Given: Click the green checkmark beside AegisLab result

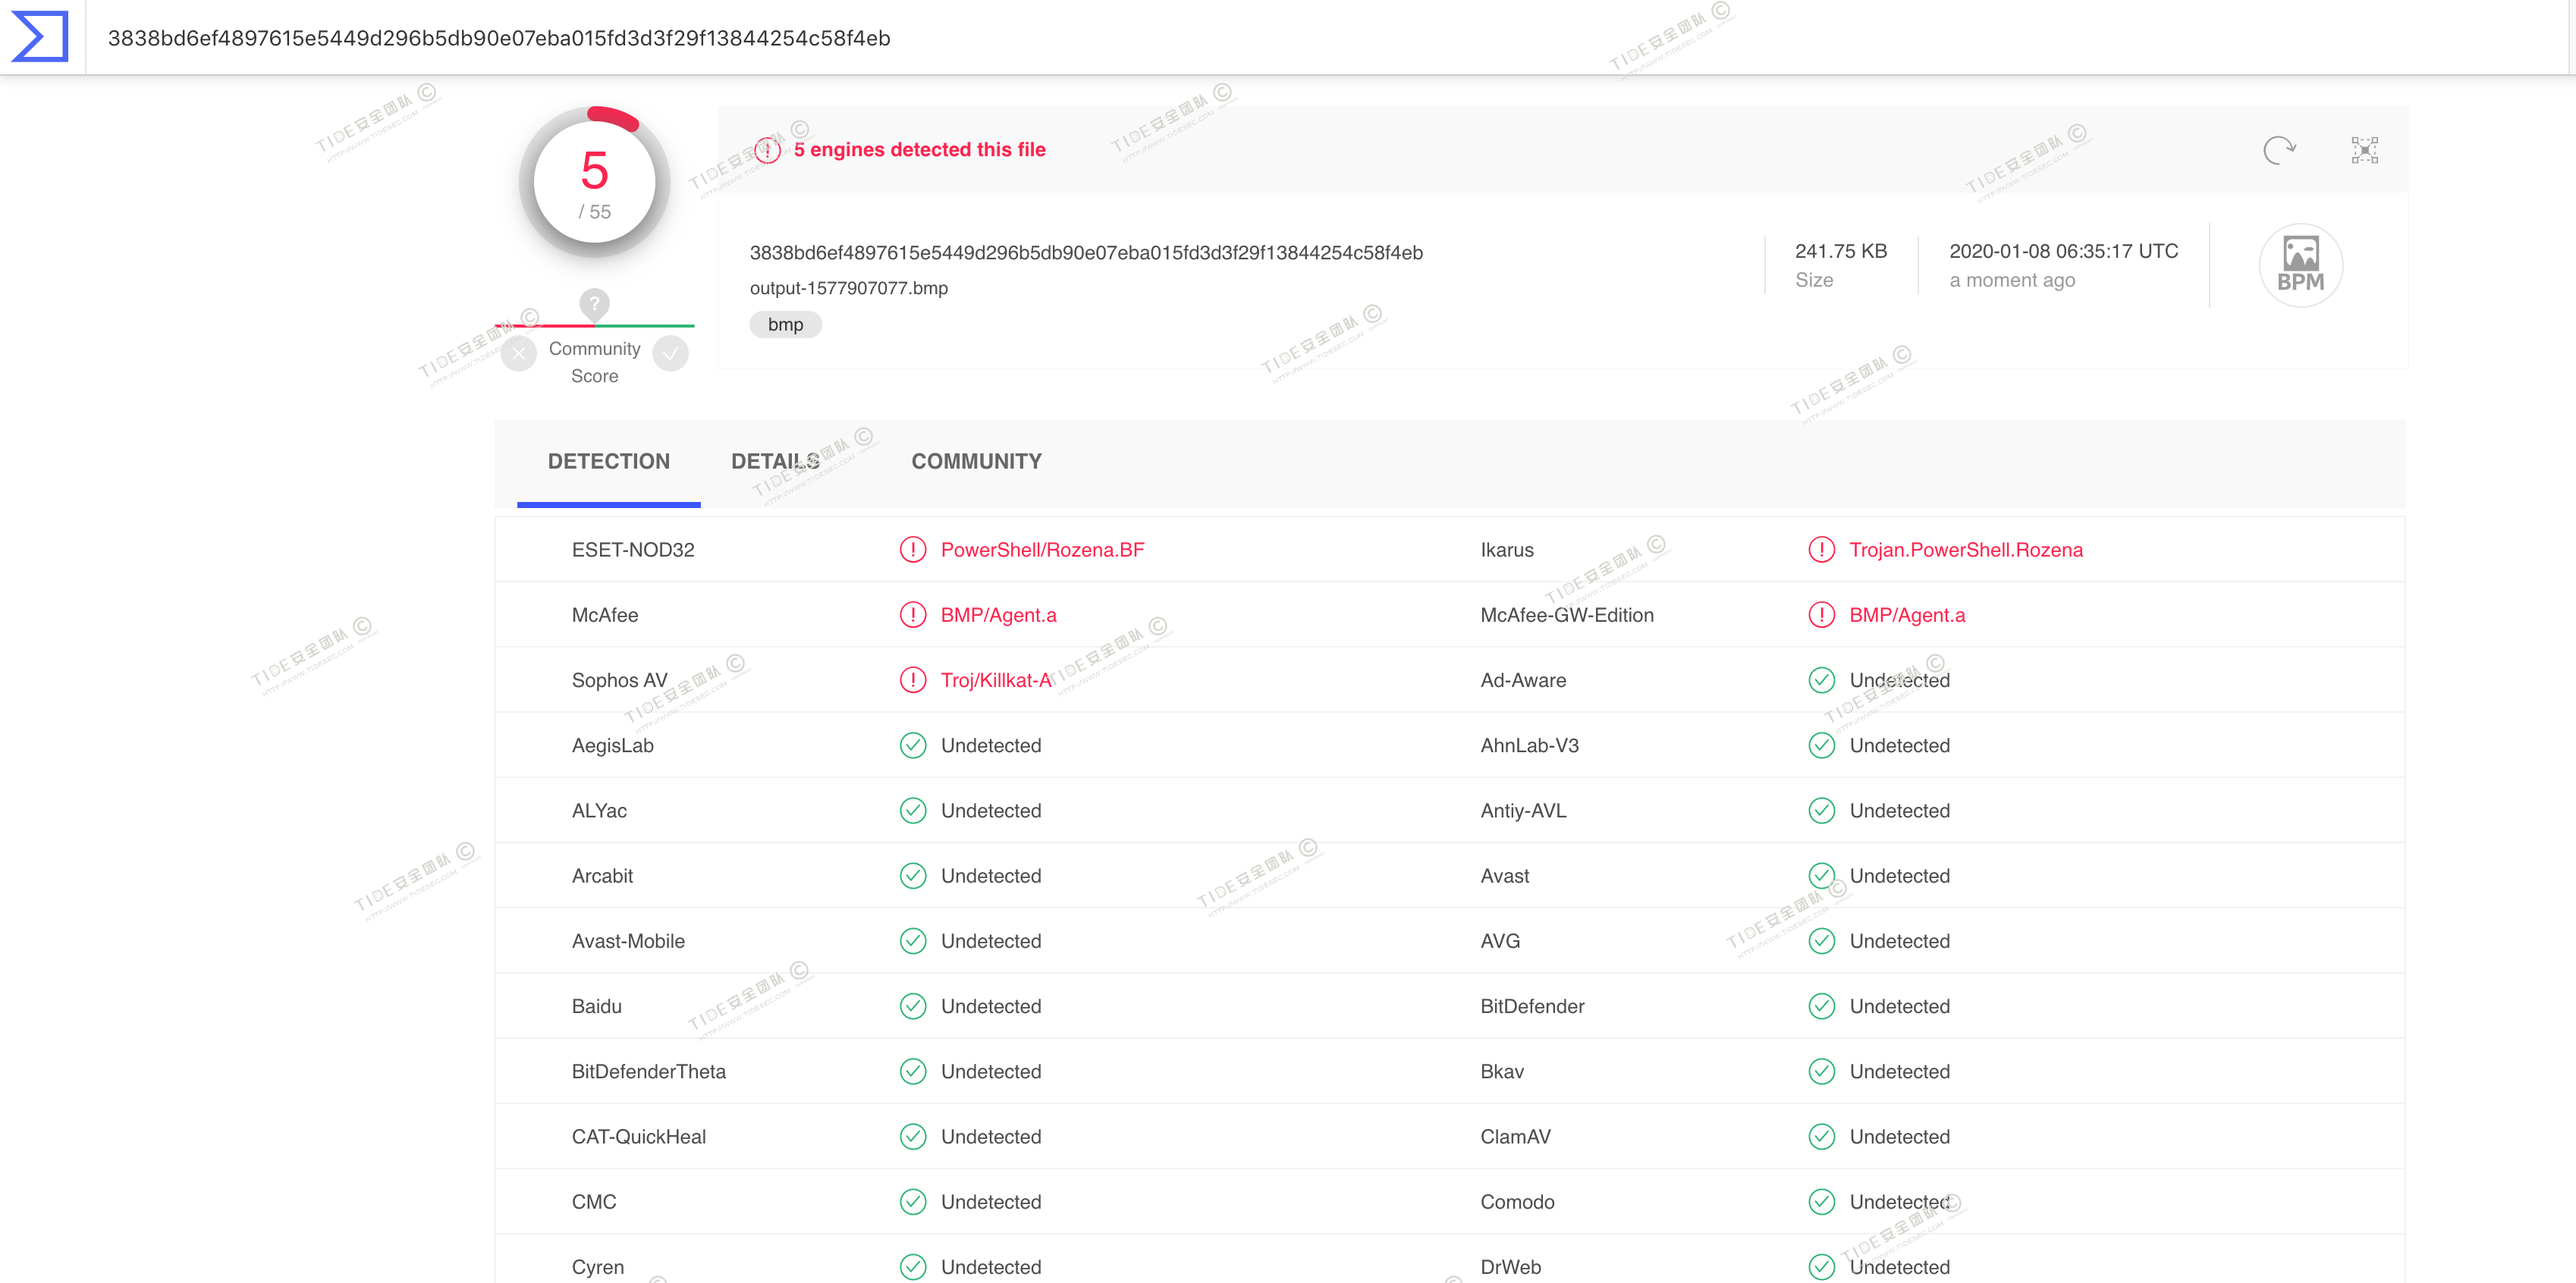Looking at the screenshot, I should 912,745.
